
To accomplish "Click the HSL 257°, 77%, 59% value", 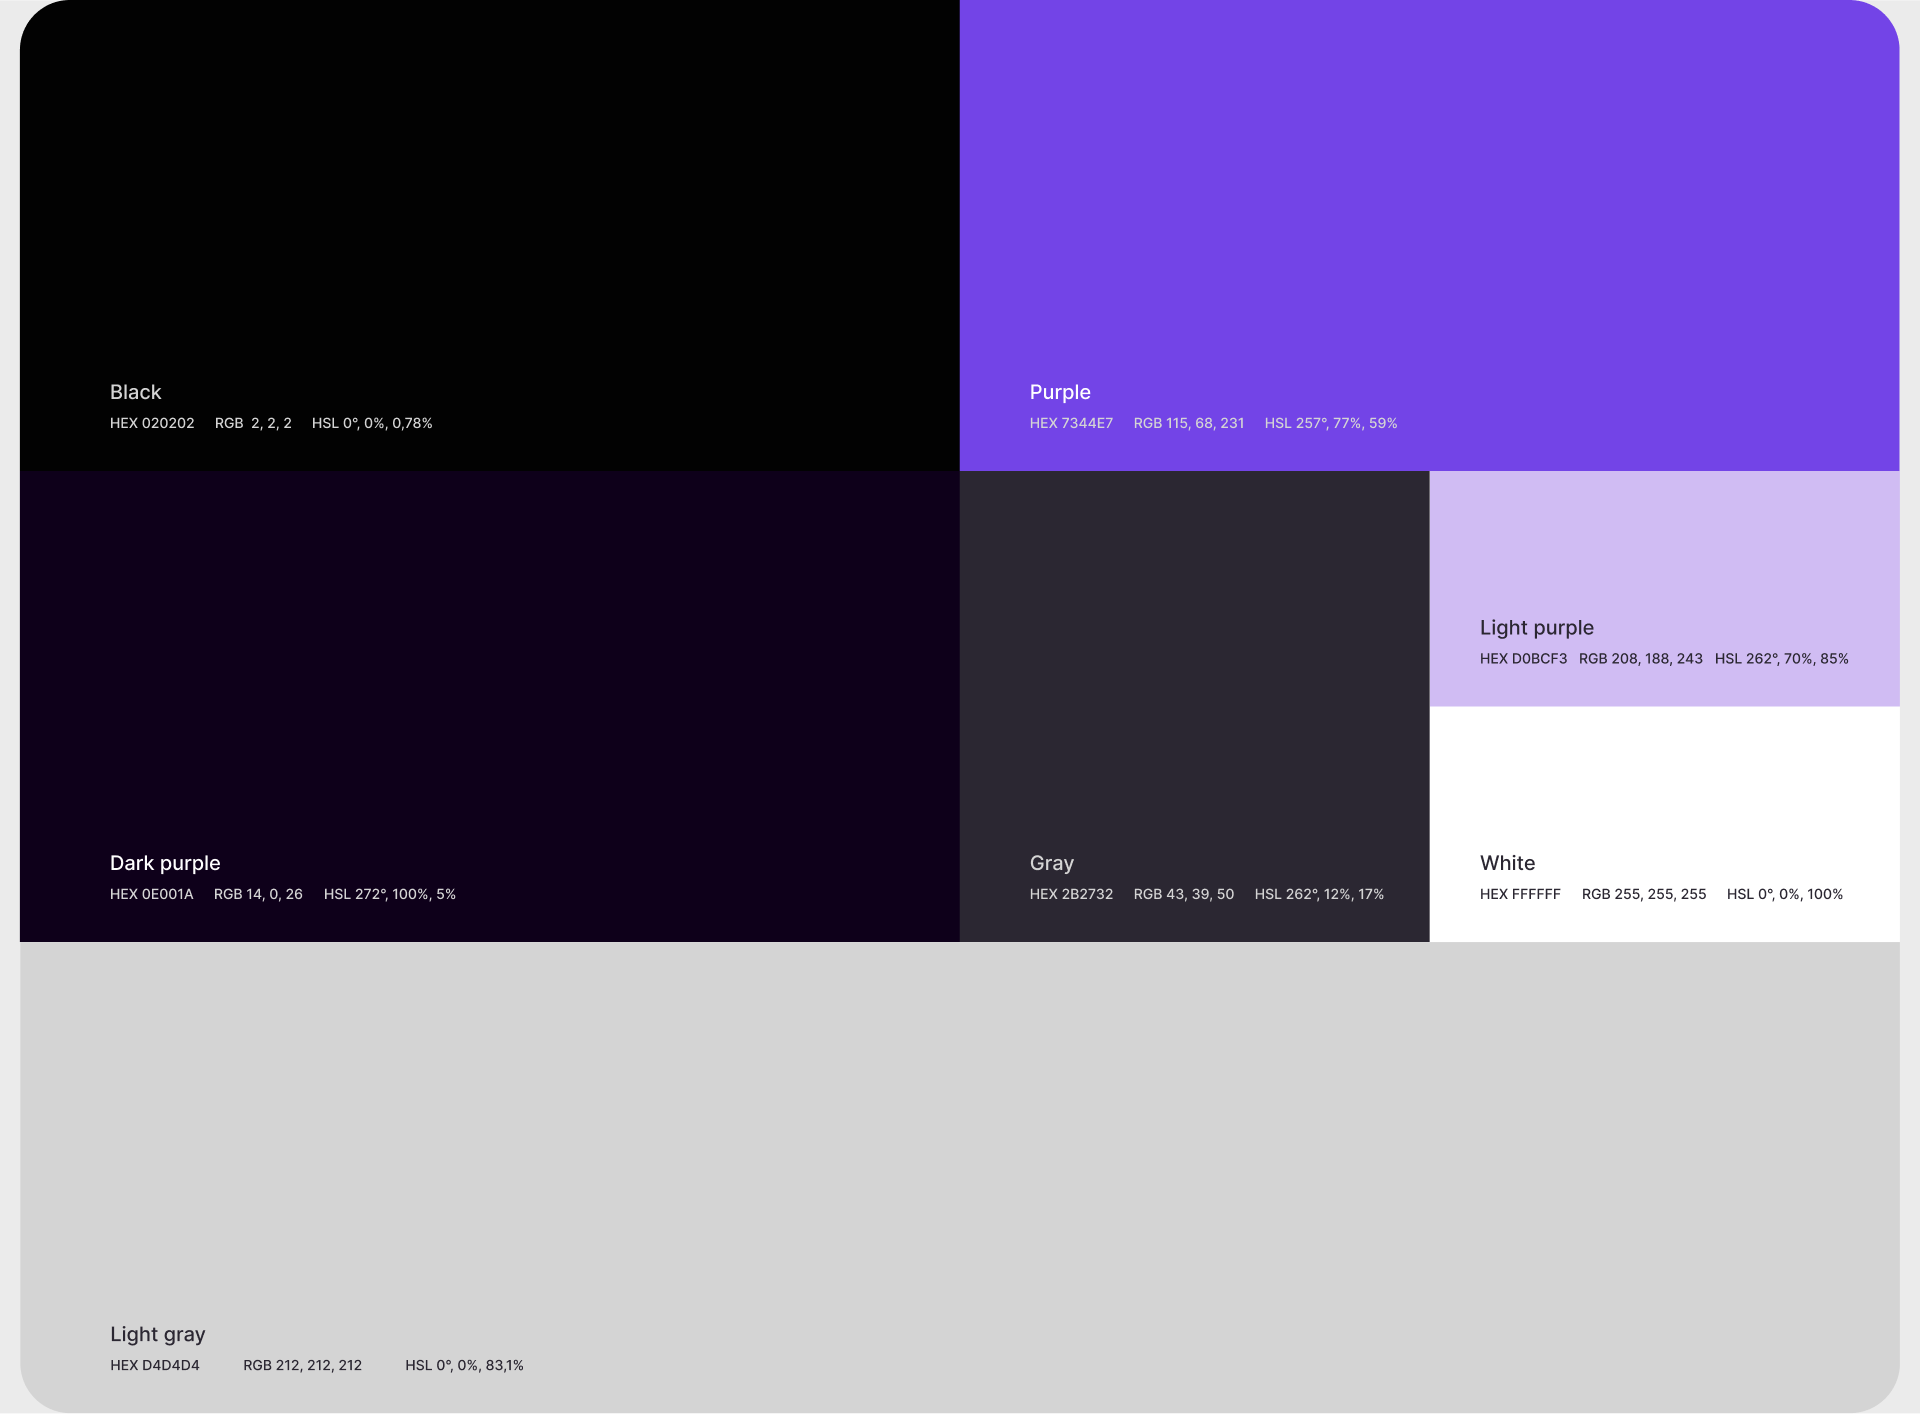I will (x=1331, y=423).
